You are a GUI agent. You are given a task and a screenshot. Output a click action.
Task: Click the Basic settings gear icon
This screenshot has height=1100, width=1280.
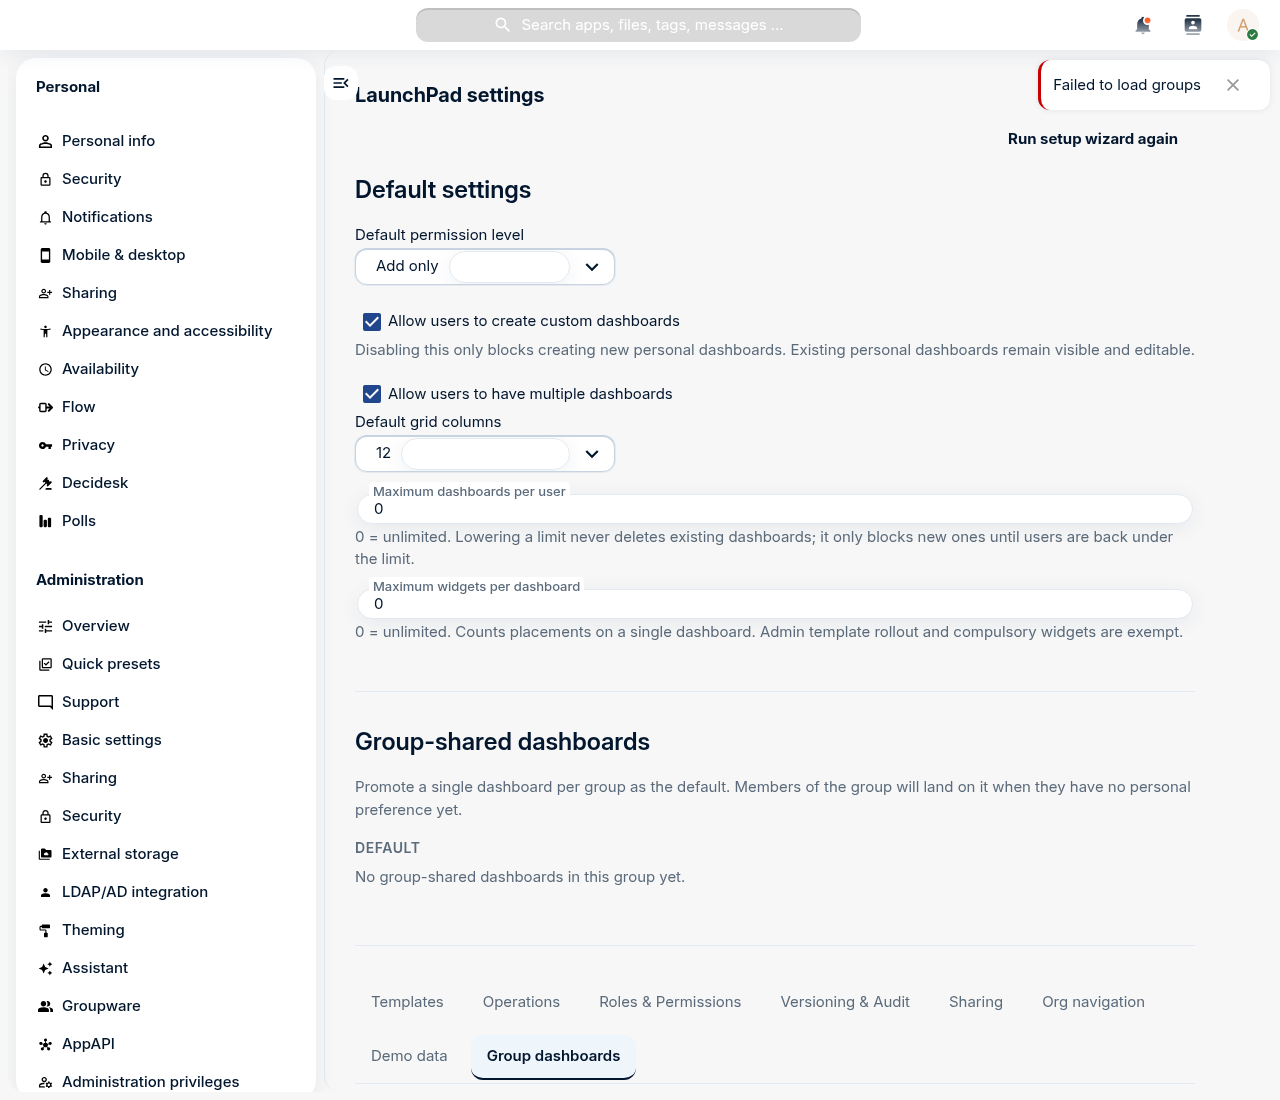[45, 740]
